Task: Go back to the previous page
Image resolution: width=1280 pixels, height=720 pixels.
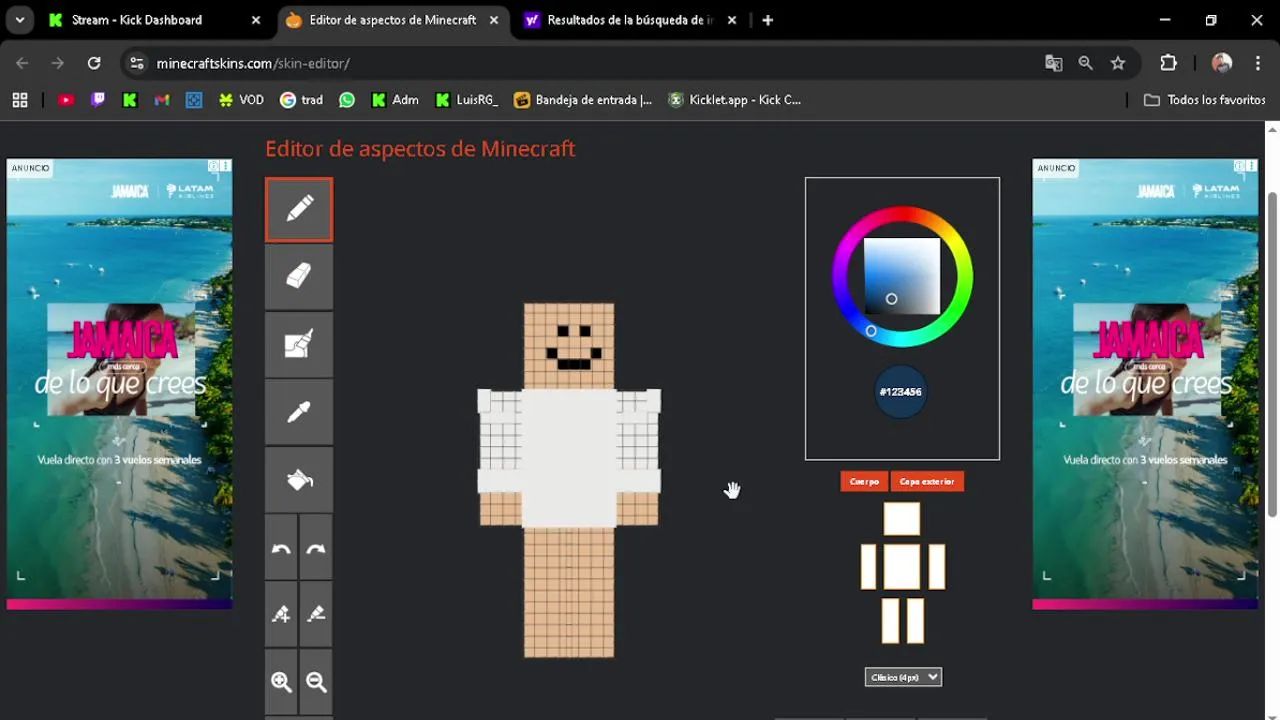Action: [22, 63]
